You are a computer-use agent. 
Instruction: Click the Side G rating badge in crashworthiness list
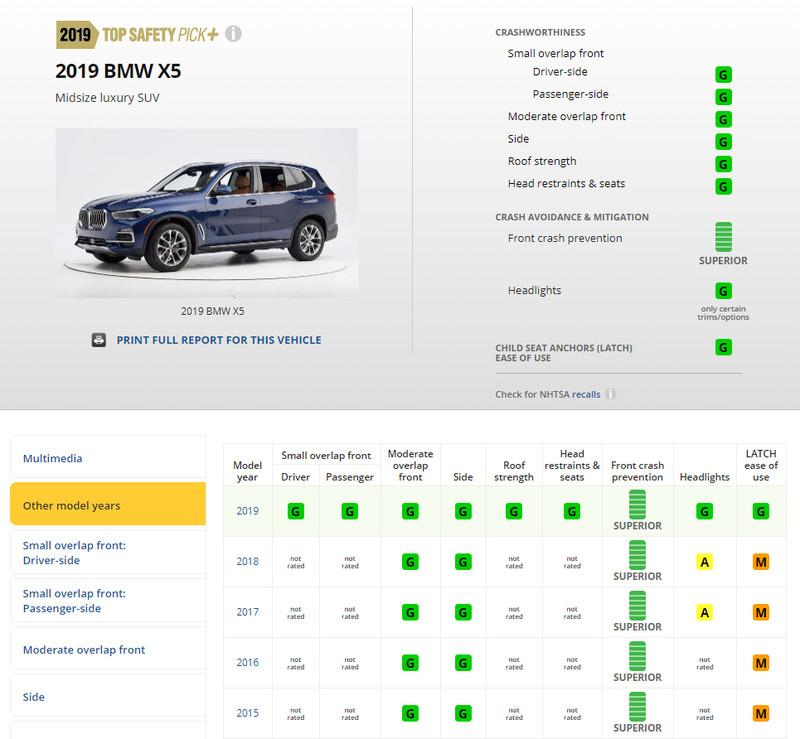pos(723,142)
